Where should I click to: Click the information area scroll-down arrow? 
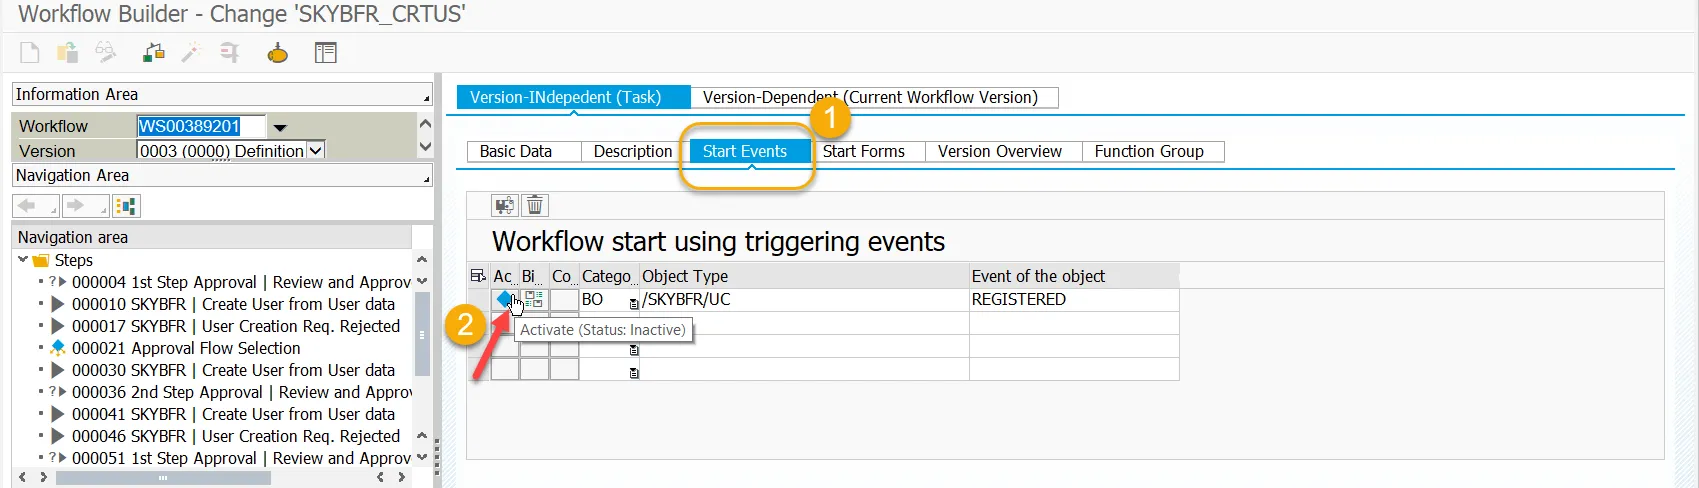click(425, 146)
